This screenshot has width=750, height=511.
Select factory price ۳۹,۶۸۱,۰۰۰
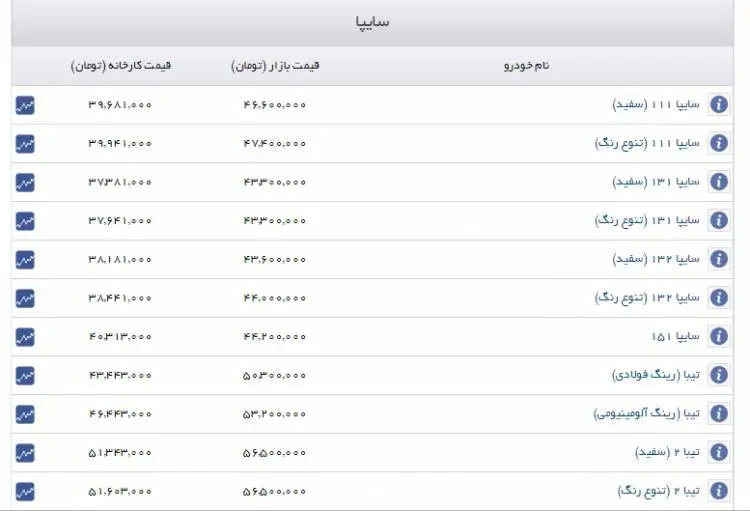[120, 105]
